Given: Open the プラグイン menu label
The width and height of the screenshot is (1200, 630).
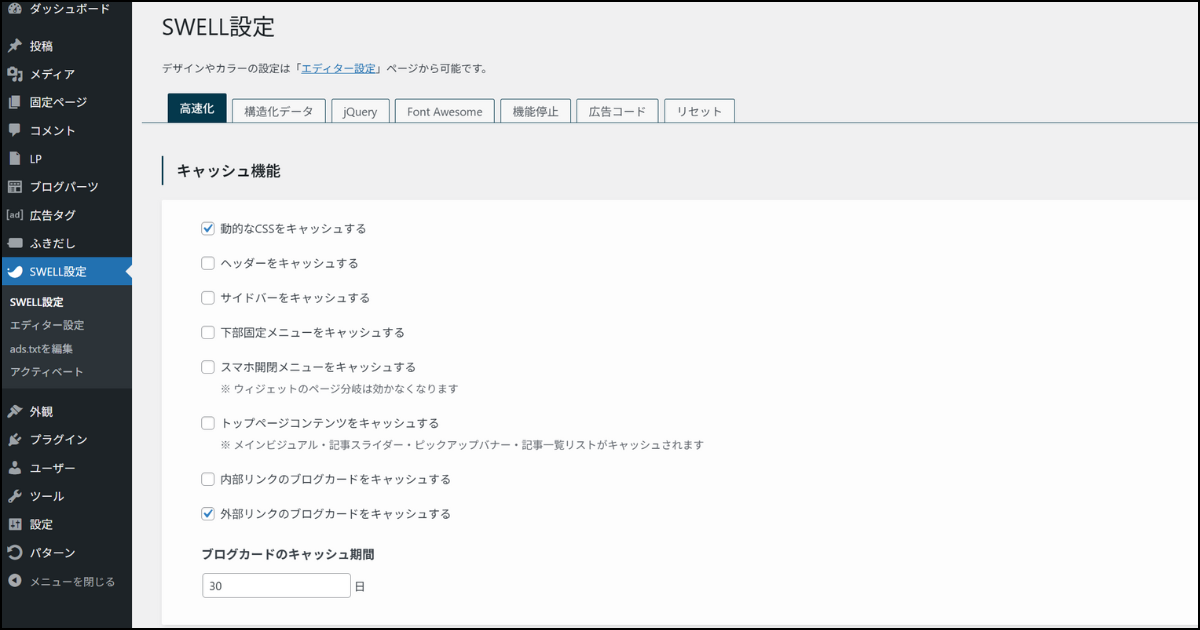Looking at the screenshot, I should click(58, 439).
